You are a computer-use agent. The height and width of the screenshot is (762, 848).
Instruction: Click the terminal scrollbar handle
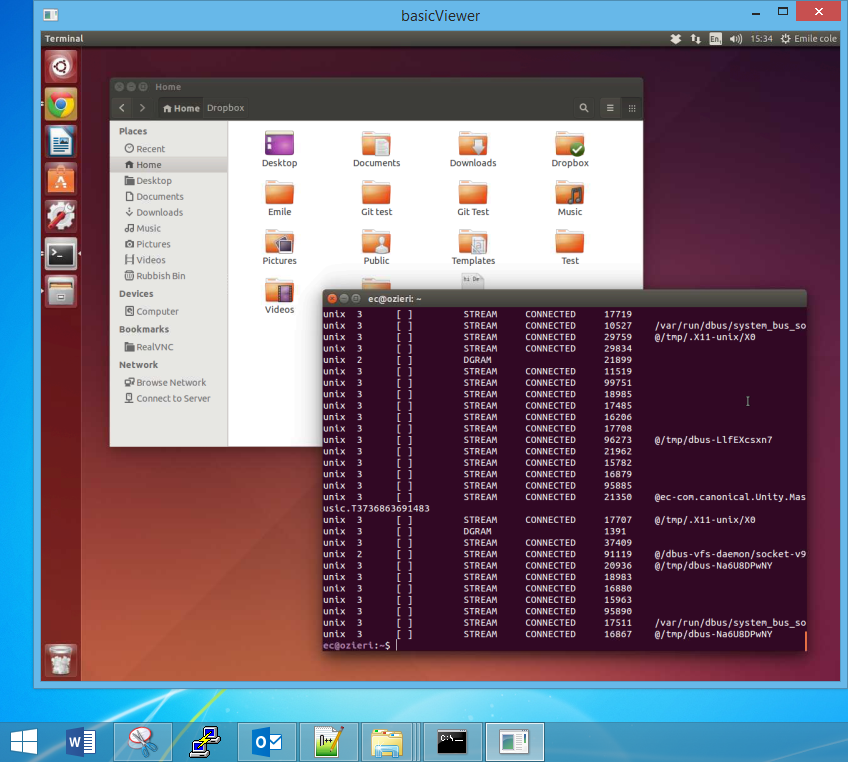(x=805, y=641)
